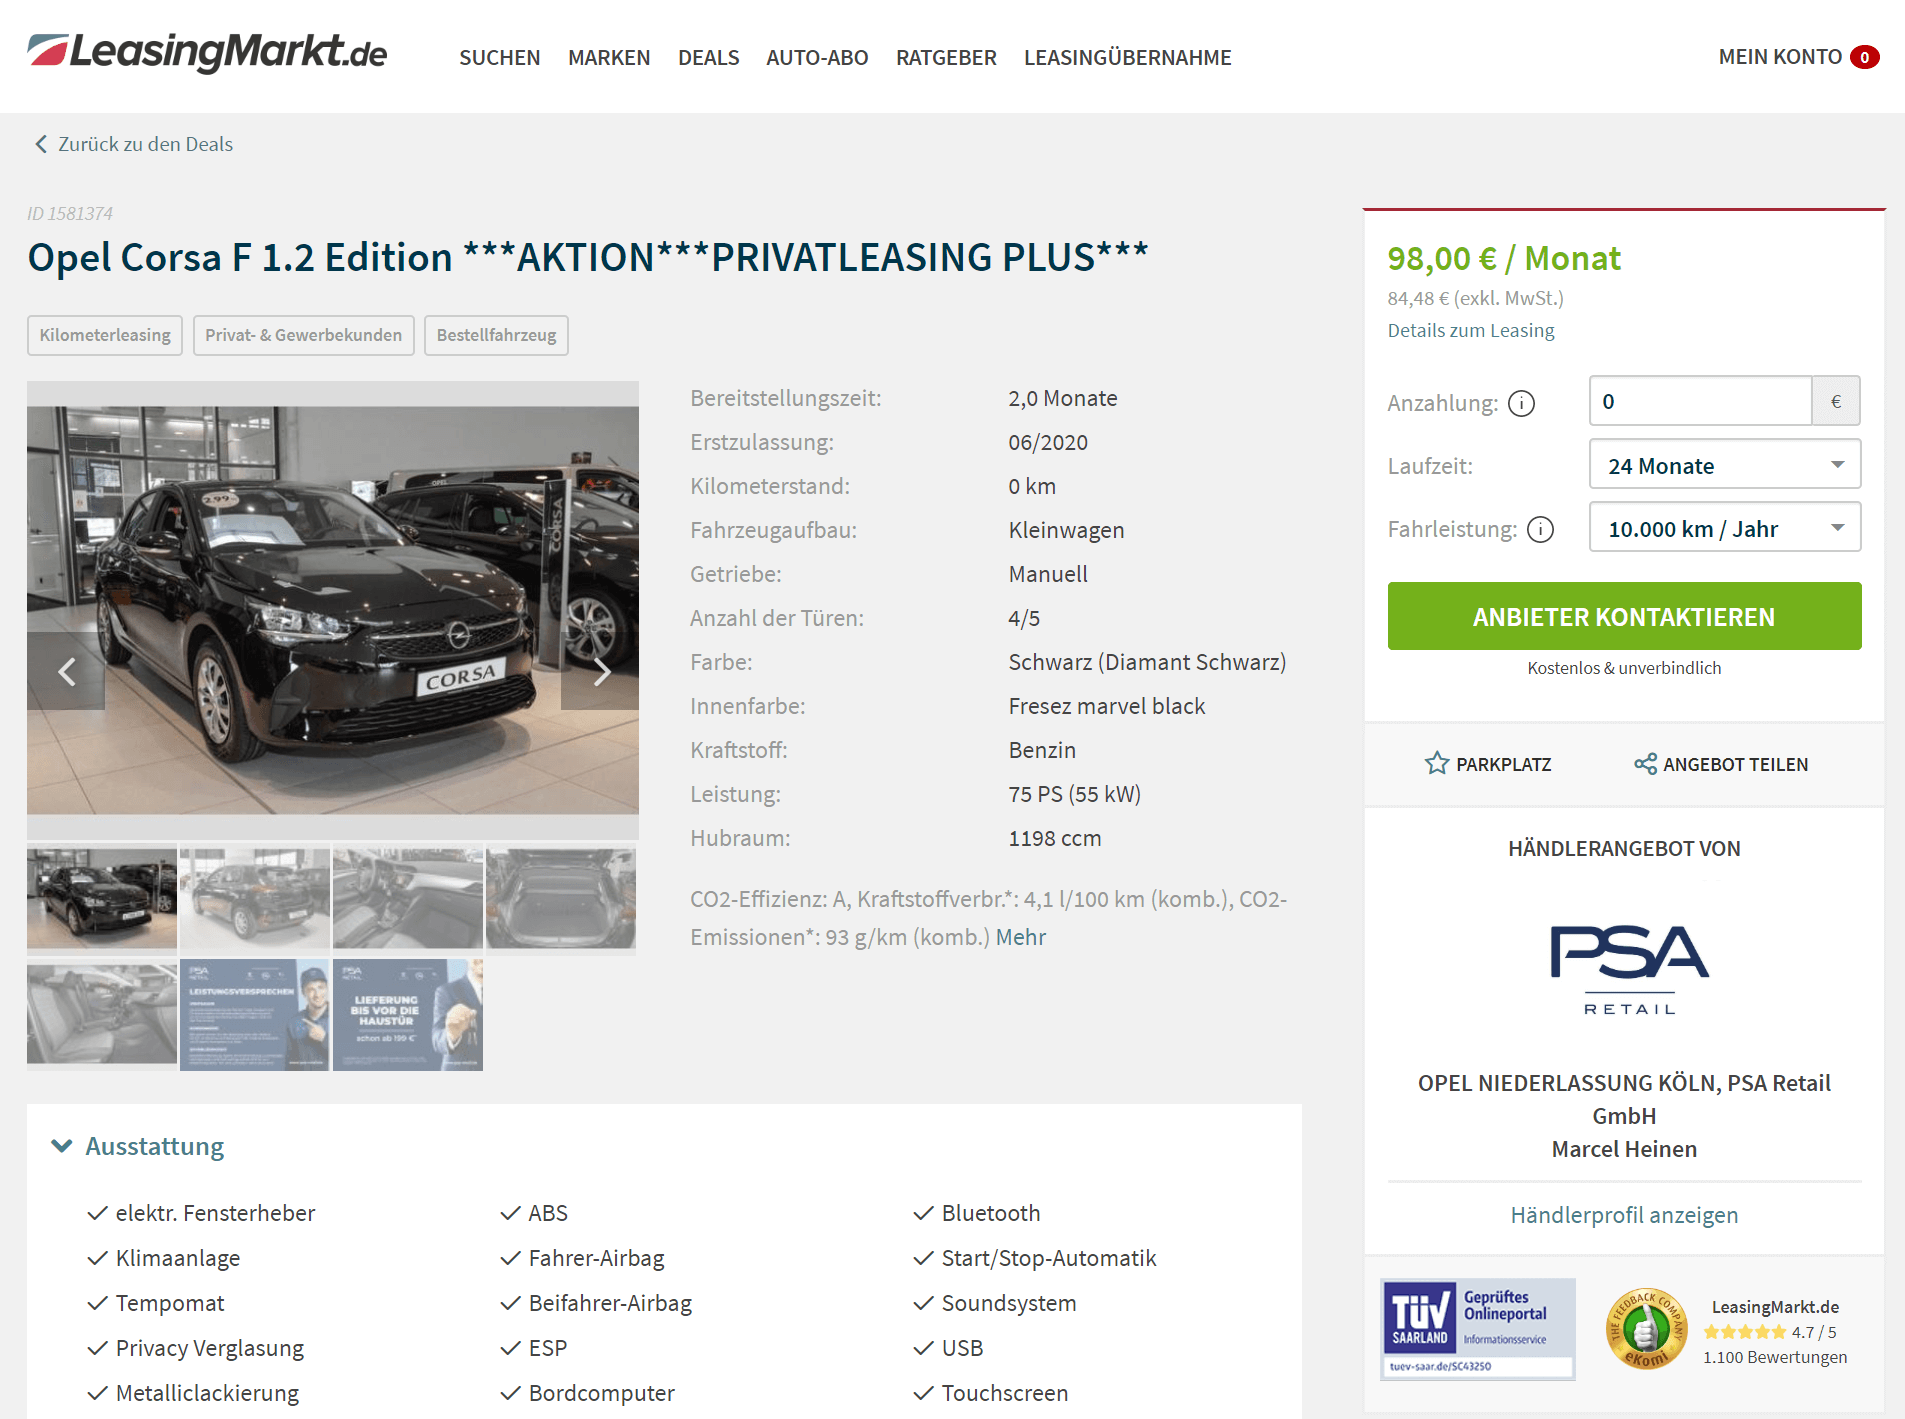Viewport: 1905px width, 1419px height.
Task: Click the 1.100 Bewertungen text
Action: point(1775,1357)
